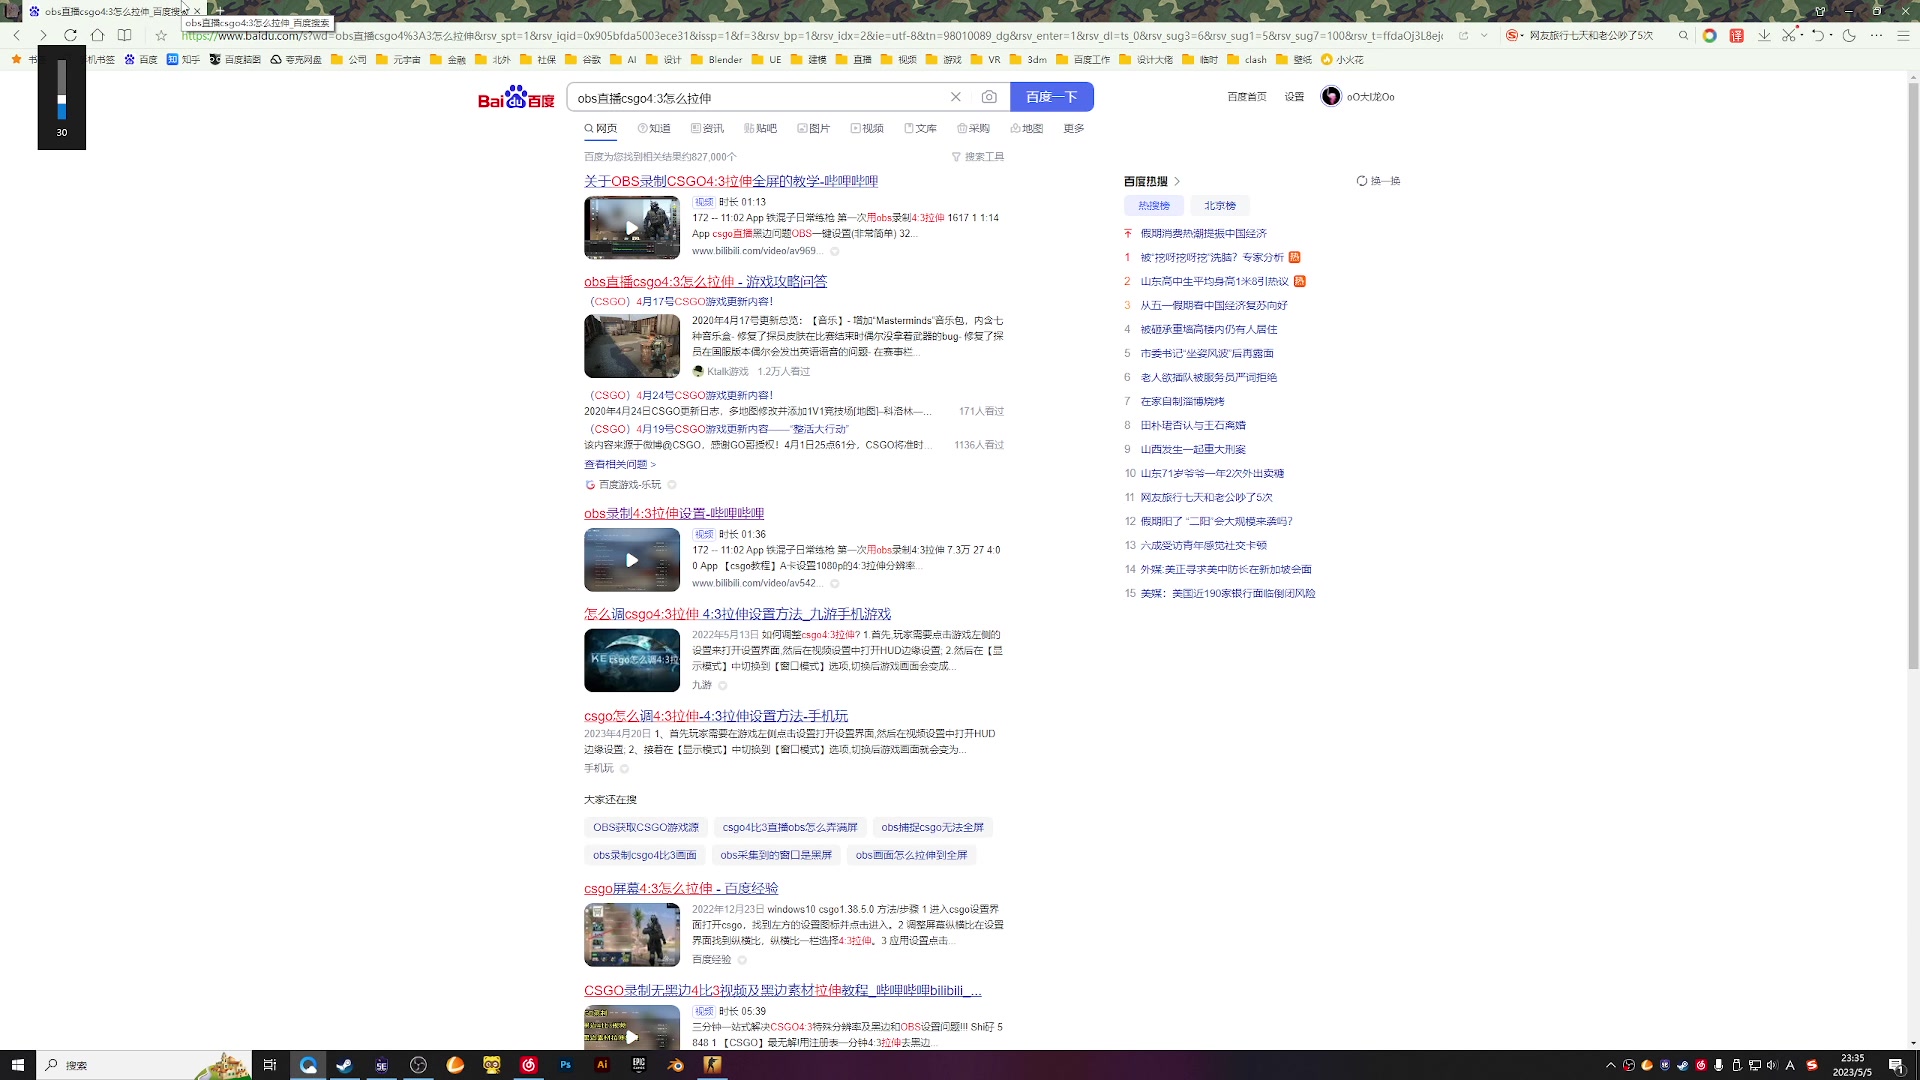
Task: Open 搜索工具 filter options
Action: tap(978, 157)
